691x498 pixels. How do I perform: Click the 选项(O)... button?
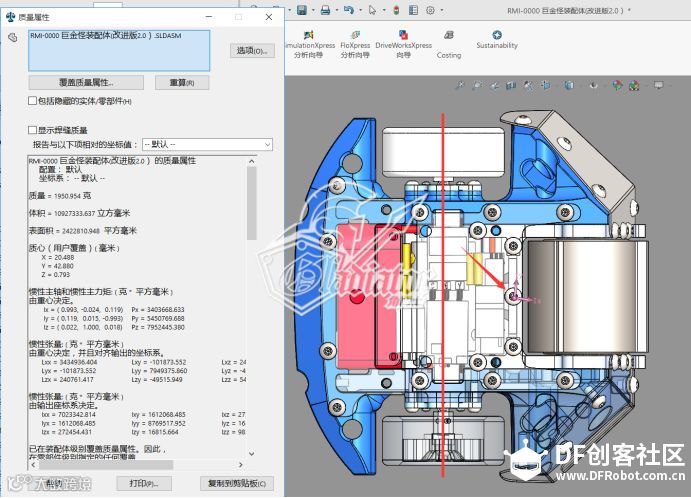252,50
